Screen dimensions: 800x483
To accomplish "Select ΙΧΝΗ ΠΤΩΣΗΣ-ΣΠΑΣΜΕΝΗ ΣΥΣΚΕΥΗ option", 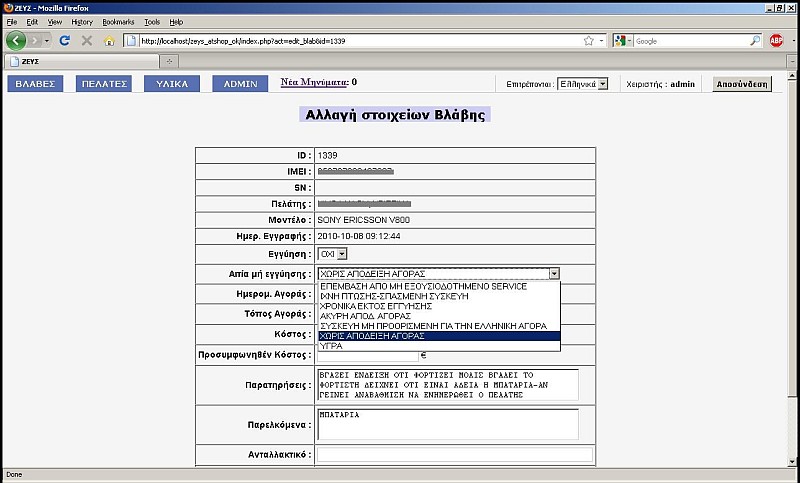I will click(439, 296).
